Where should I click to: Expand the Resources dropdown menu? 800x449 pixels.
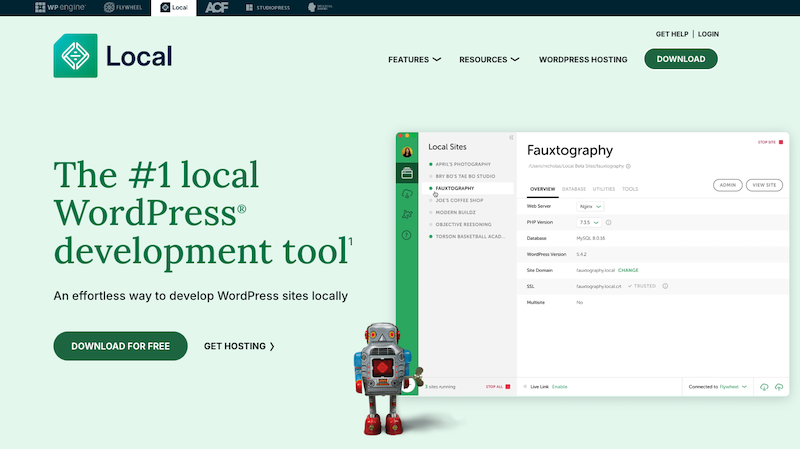pyautogui.click(x=489, y=60)
